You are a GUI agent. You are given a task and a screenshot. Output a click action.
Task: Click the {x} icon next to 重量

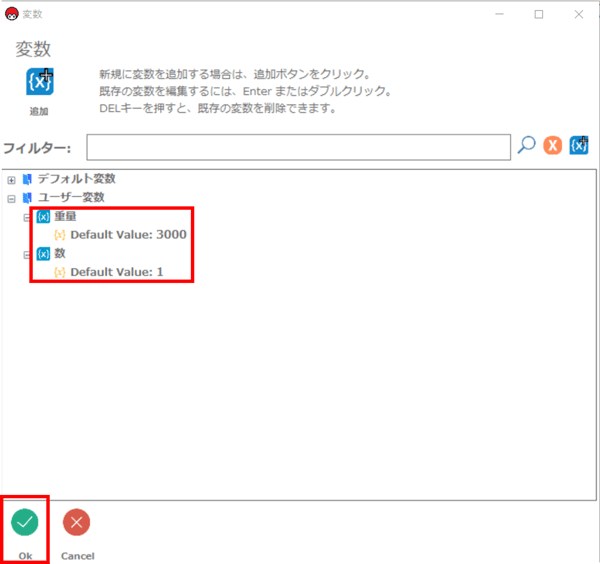(43, 217)
